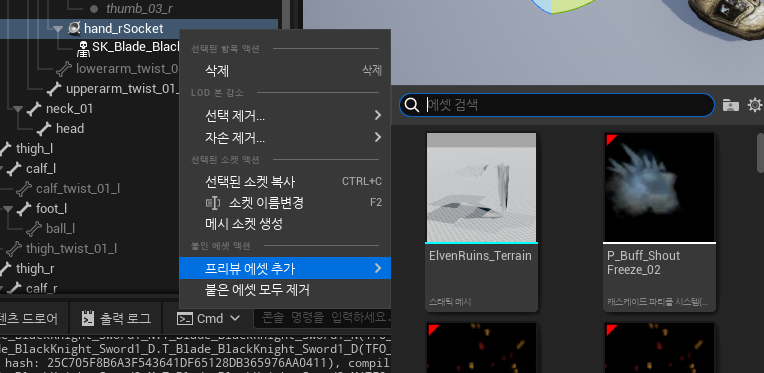This screenshot has width=764, height=373.
Task: Select the 삭제 context menu entry
Action: pos(285,71)
